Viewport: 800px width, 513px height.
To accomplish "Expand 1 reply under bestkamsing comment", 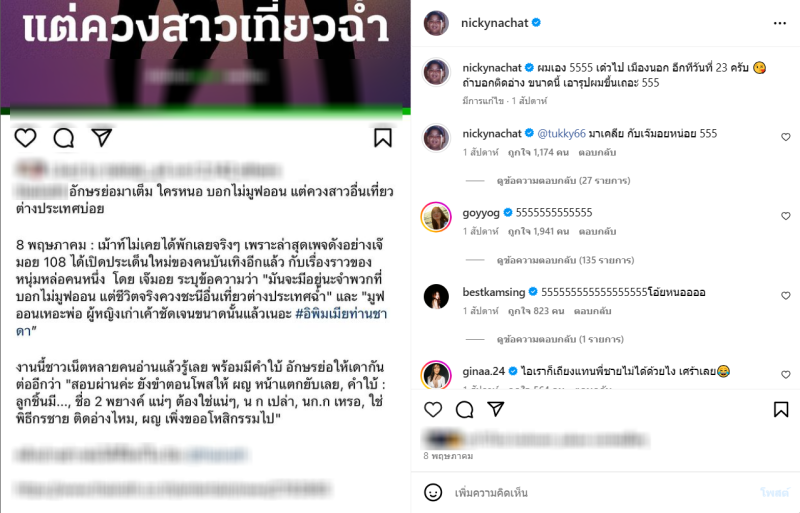I will click(560, 339).
